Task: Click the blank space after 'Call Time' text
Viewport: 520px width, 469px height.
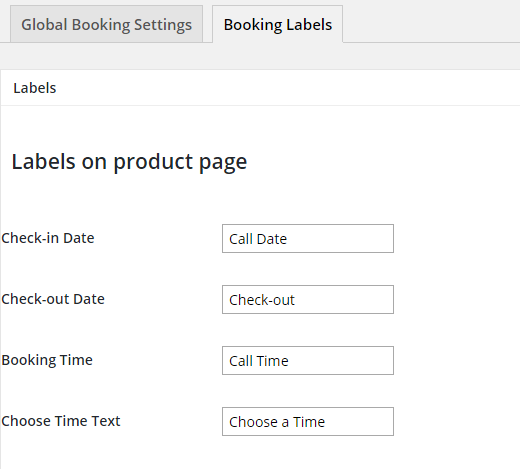Action: click(x=340, y=360)
